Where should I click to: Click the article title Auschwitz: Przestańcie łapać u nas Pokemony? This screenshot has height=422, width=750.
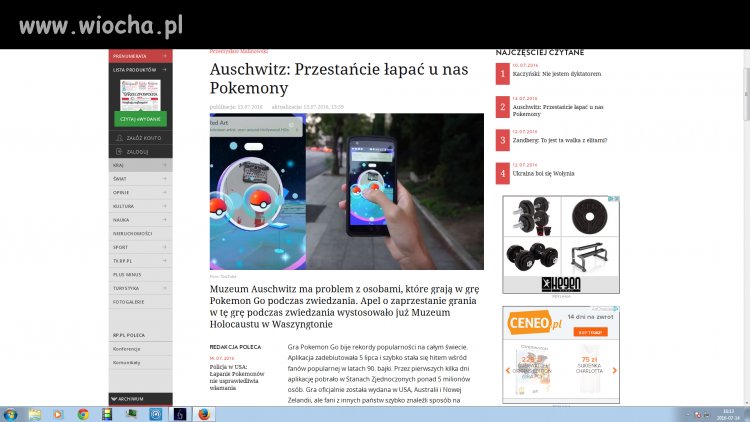(x=339, y=78)
